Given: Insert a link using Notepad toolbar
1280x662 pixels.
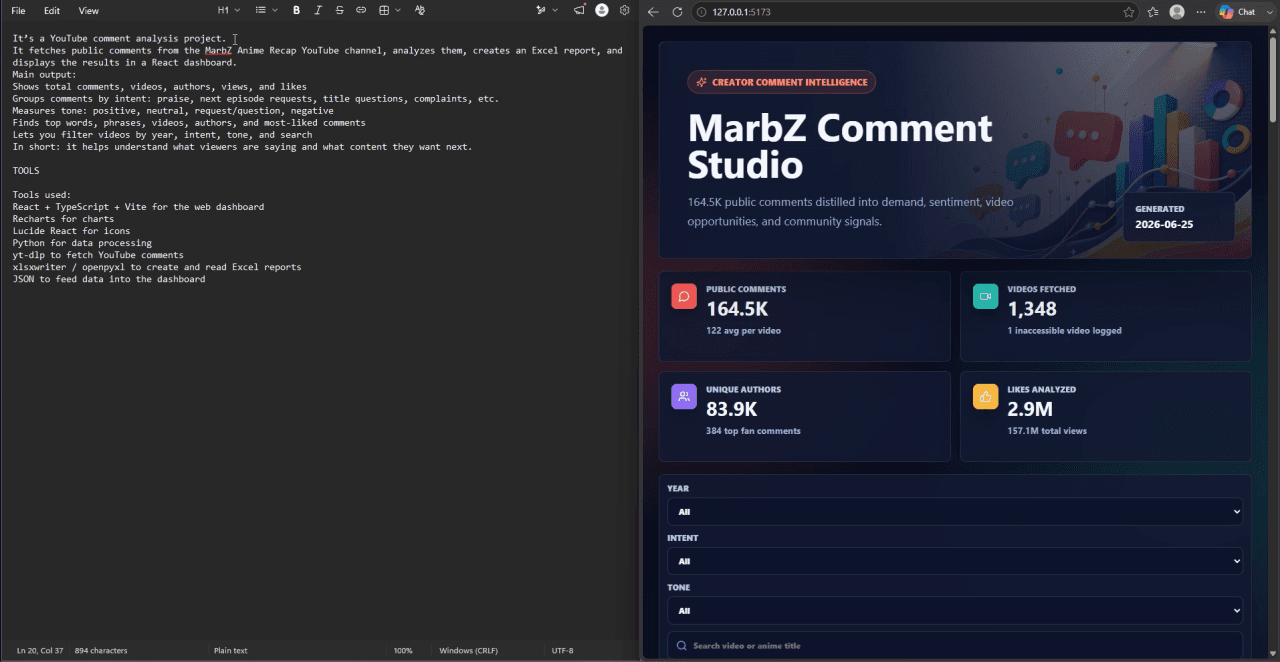Looking at the screenshot, I should [x=361, y=10].
